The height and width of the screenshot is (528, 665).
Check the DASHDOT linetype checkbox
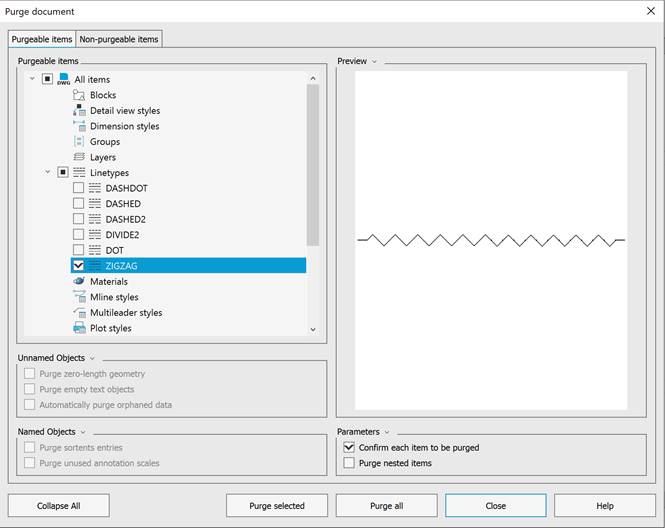(78, 188)
